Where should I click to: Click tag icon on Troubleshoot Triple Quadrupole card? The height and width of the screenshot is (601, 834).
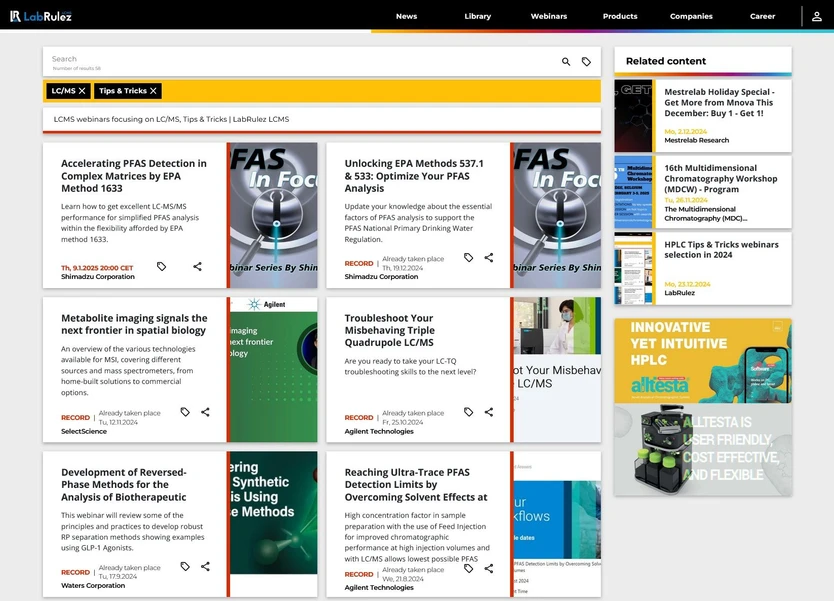(469, 412)
